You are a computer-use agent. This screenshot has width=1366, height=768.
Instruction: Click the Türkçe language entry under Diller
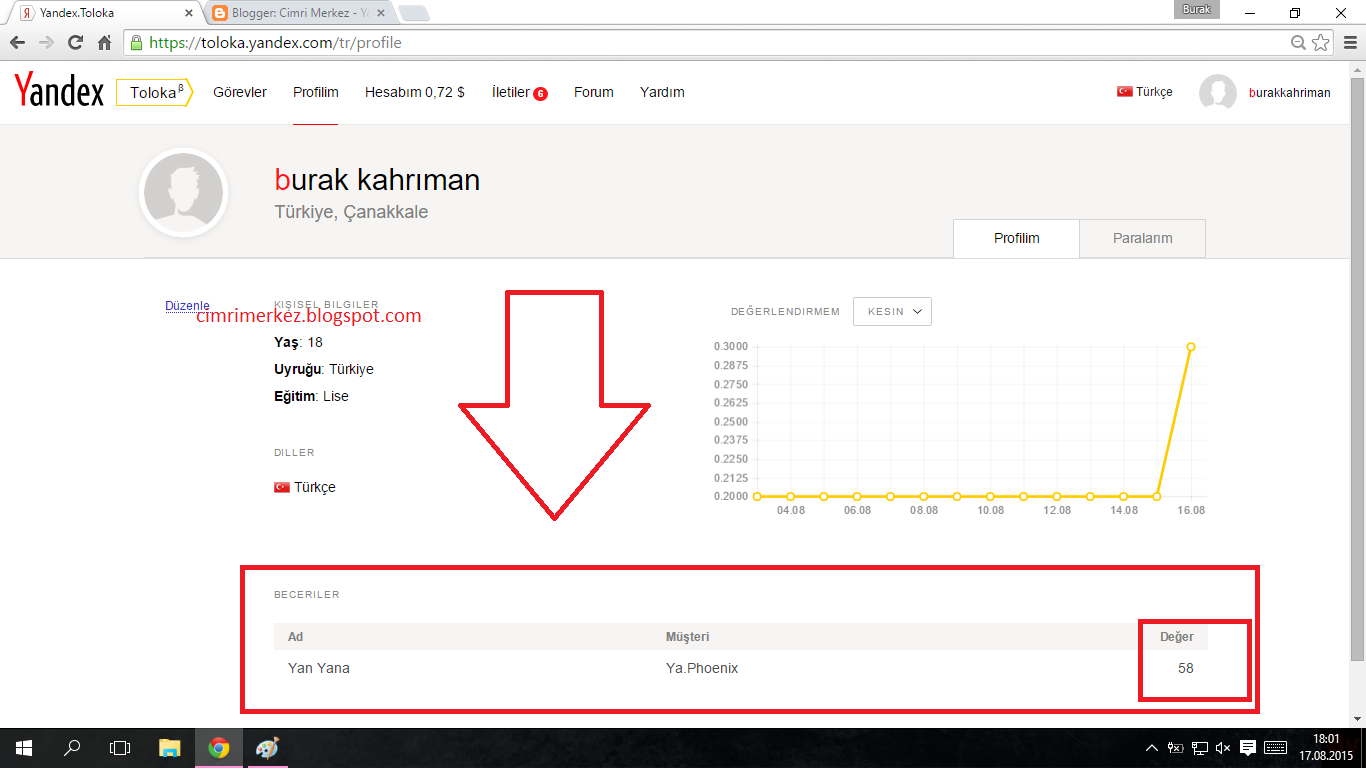point(305,487)
